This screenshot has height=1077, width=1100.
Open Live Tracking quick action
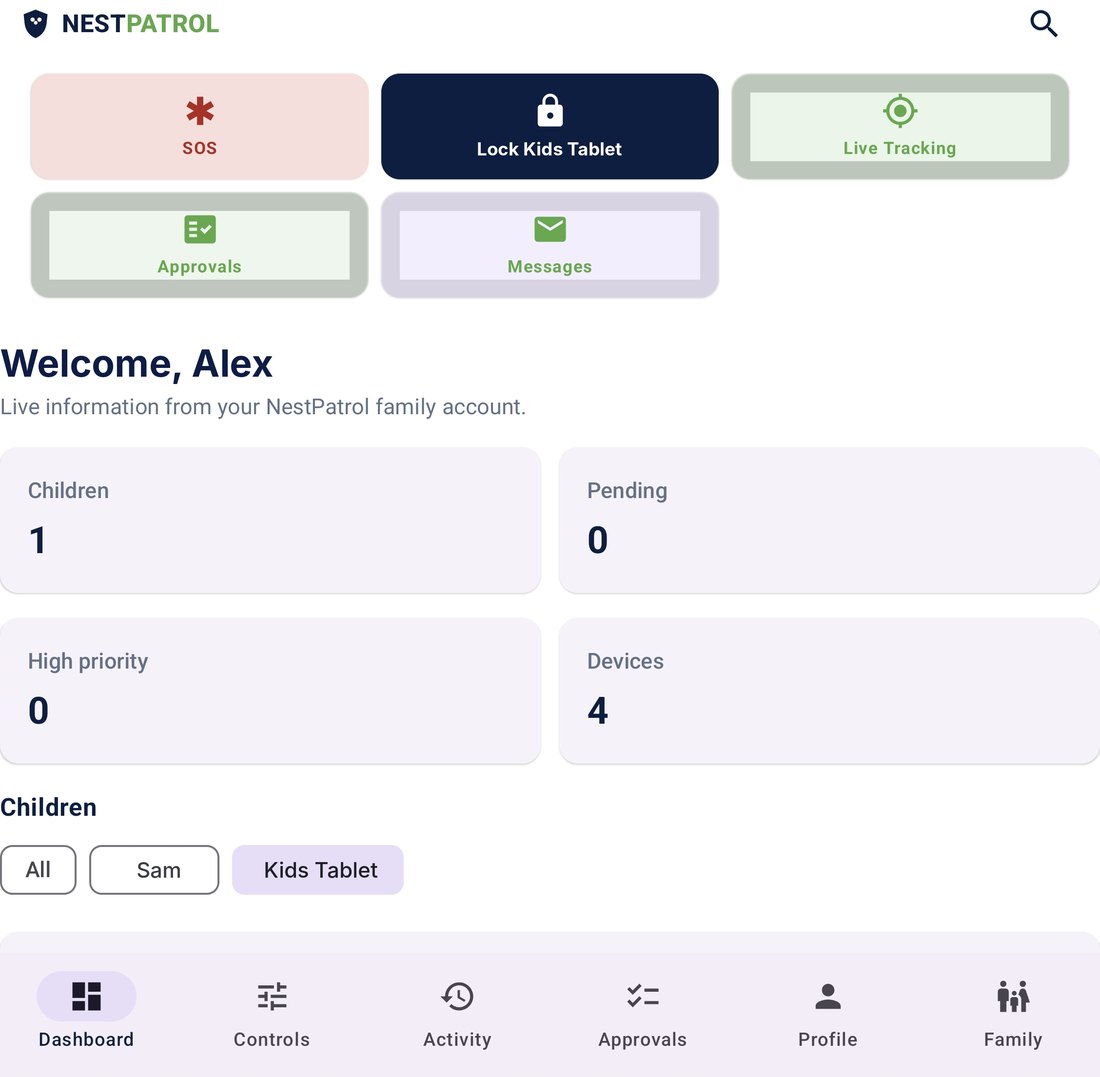tap(900, 126)
